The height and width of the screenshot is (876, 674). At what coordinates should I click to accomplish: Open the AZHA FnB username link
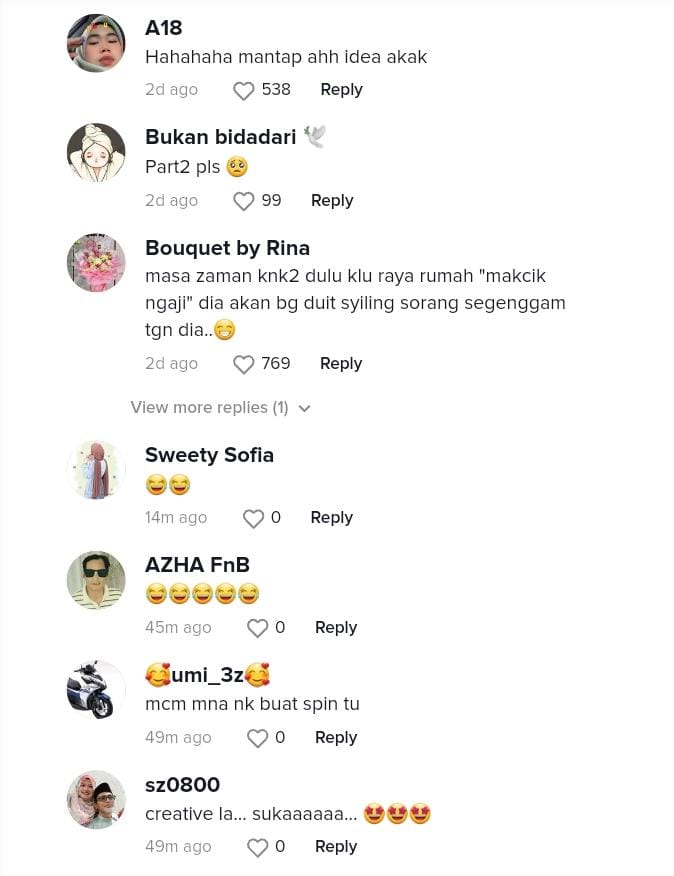(x=197, y=565)
